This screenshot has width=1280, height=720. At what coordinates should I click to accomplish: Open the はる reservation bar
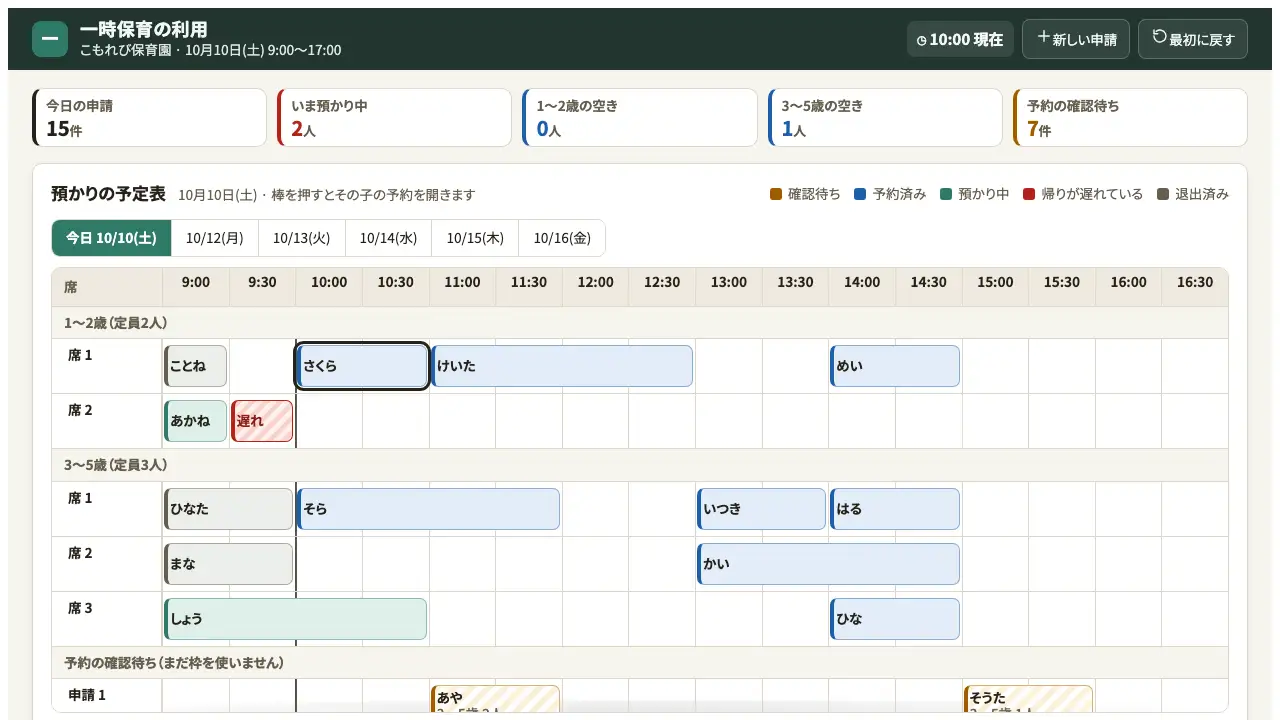tap(895, 509)
